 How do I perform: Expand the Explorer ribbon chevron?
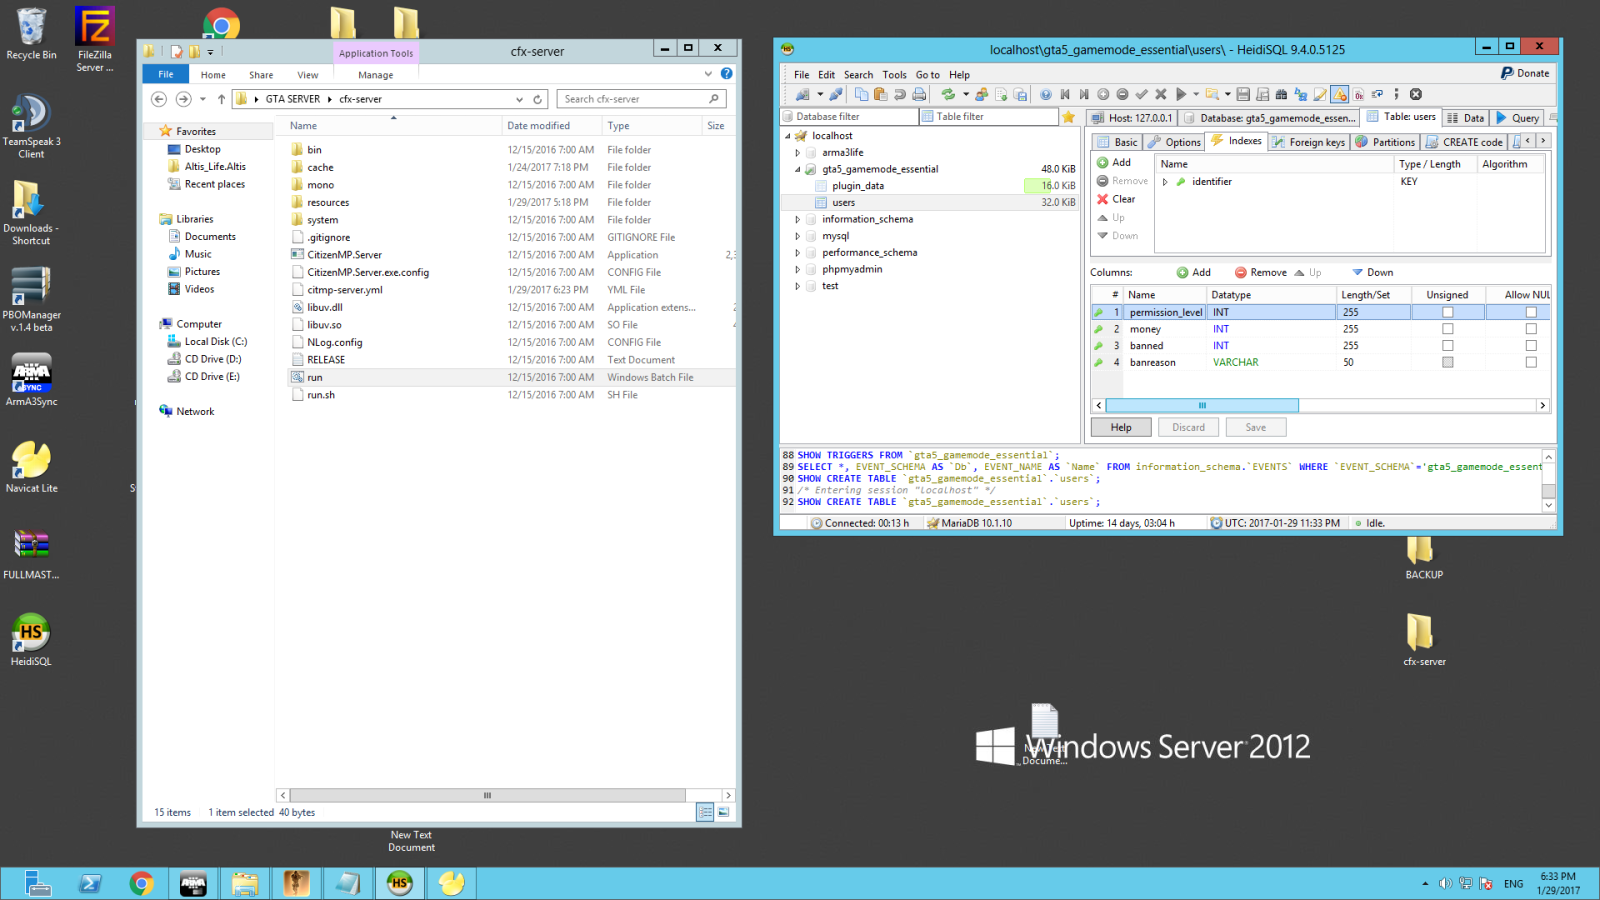point(708,73)
